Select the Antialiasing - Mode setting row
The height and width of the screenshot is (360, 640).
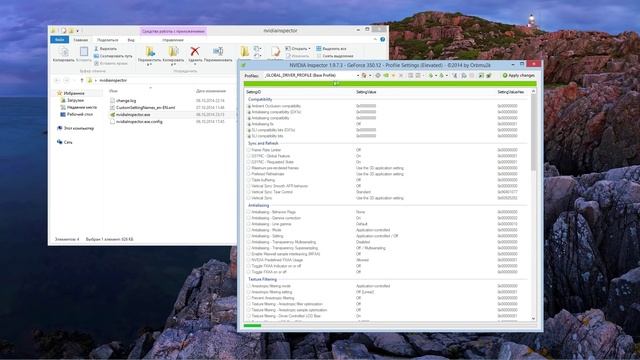pos(387,230)
